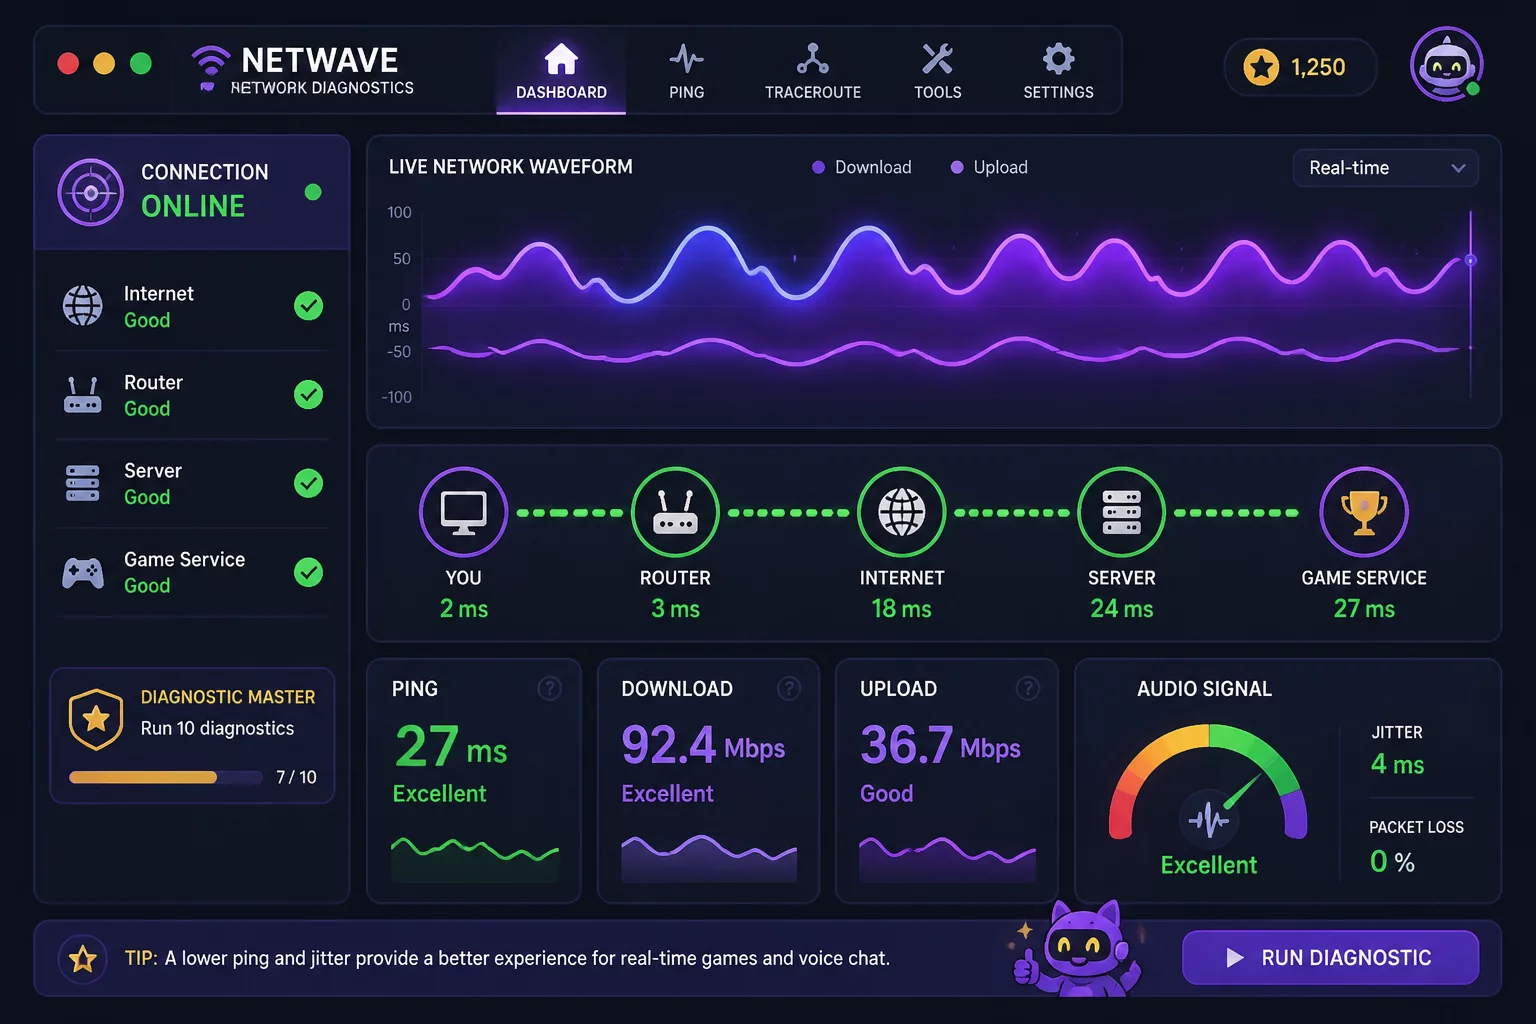The height and width of the screenshot is (1024, 1536).
Task: Click the audio pulse icon in gauge
Action: click(1209, 821)
